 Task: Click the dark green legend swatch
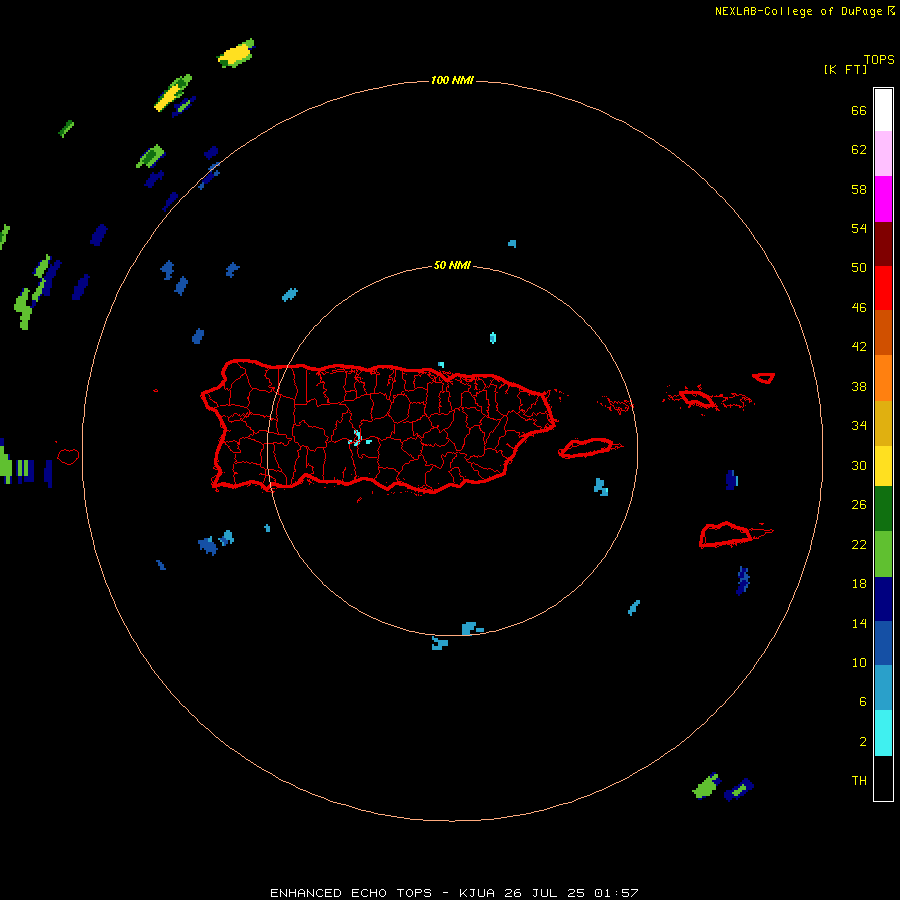(883, 509)
